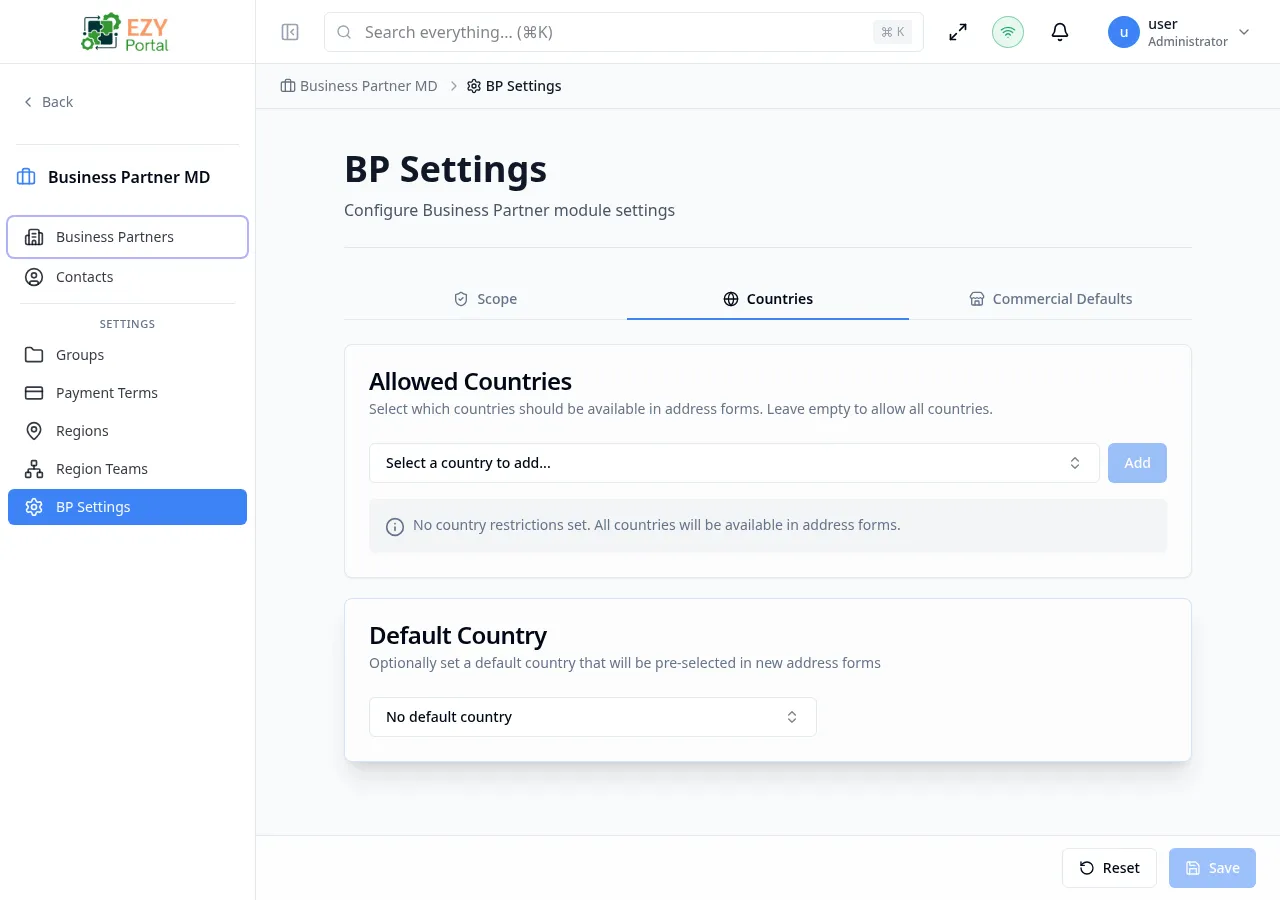Viewport: 1280px width, 900px height.
Task: Click the Reset button
Action: tap(1109, 868)
